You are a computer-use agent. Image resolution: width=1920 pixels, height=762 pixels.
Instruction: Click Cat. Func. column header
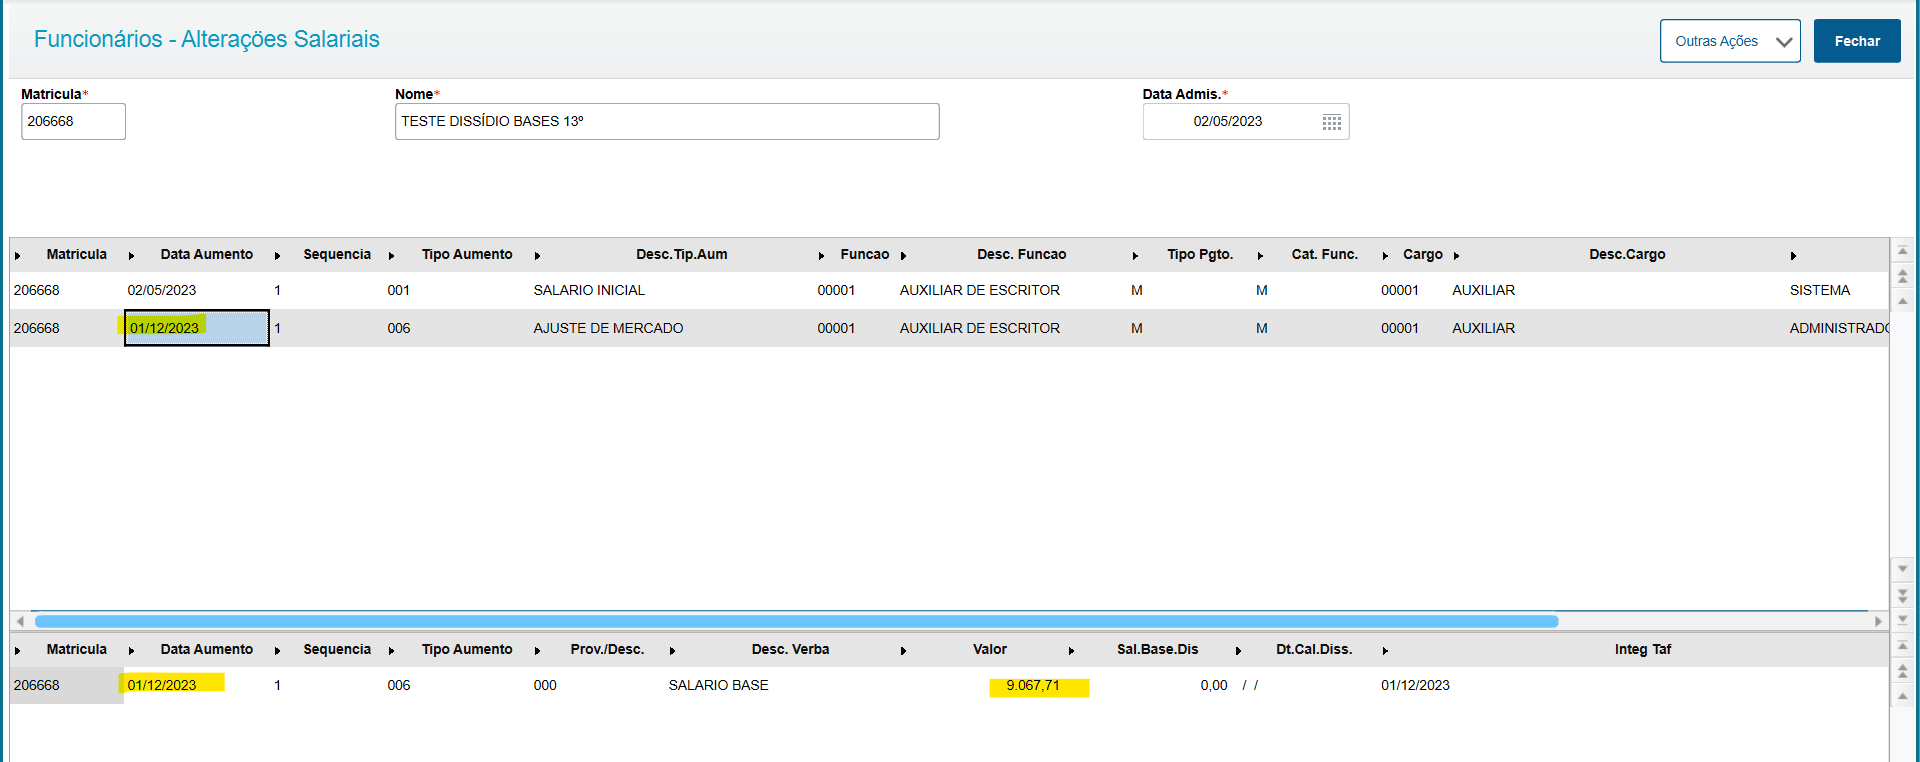pyautogui.click(x=1324, y=255)
